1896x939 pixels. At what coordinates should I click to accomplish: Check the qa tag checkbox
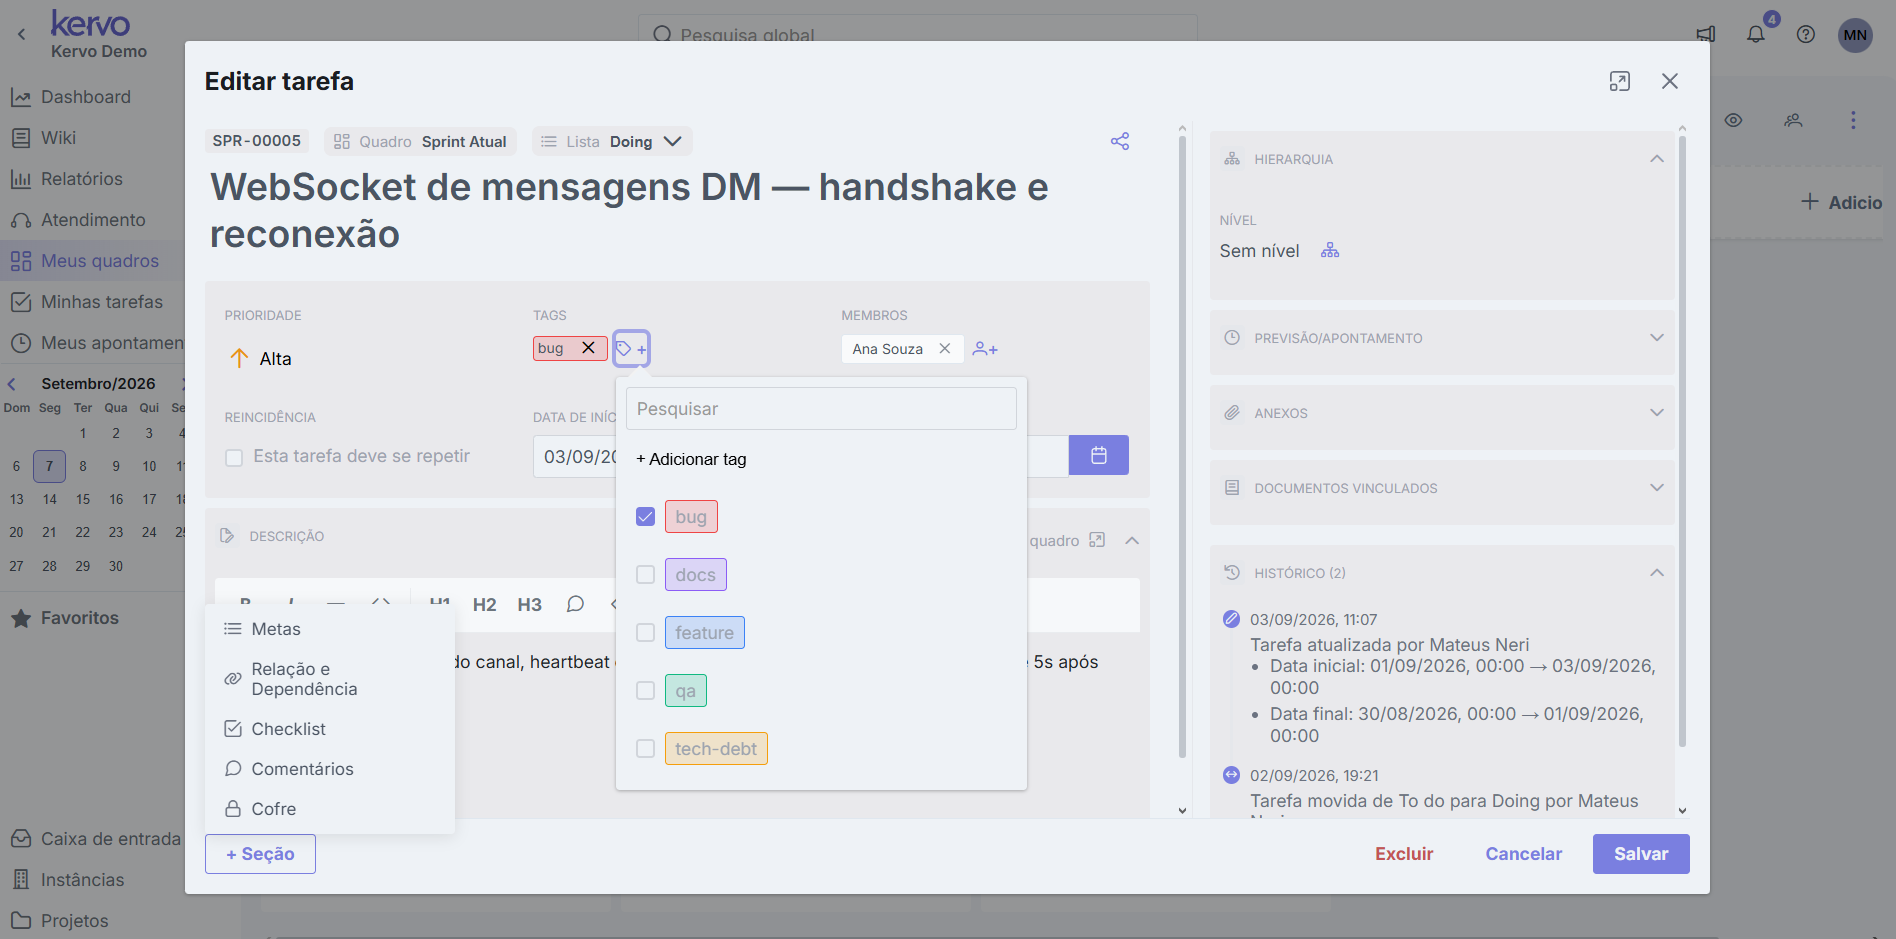click(x=646, y=691)
